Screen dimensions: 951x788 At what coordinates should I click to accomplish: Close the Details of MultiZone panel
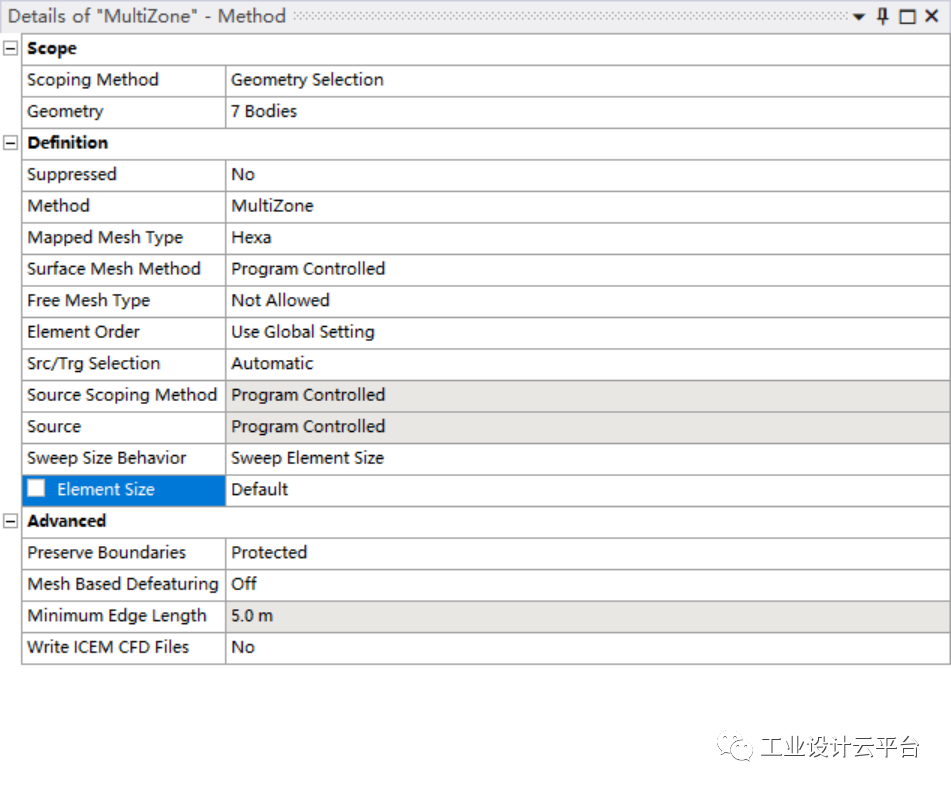coord(932,16)
